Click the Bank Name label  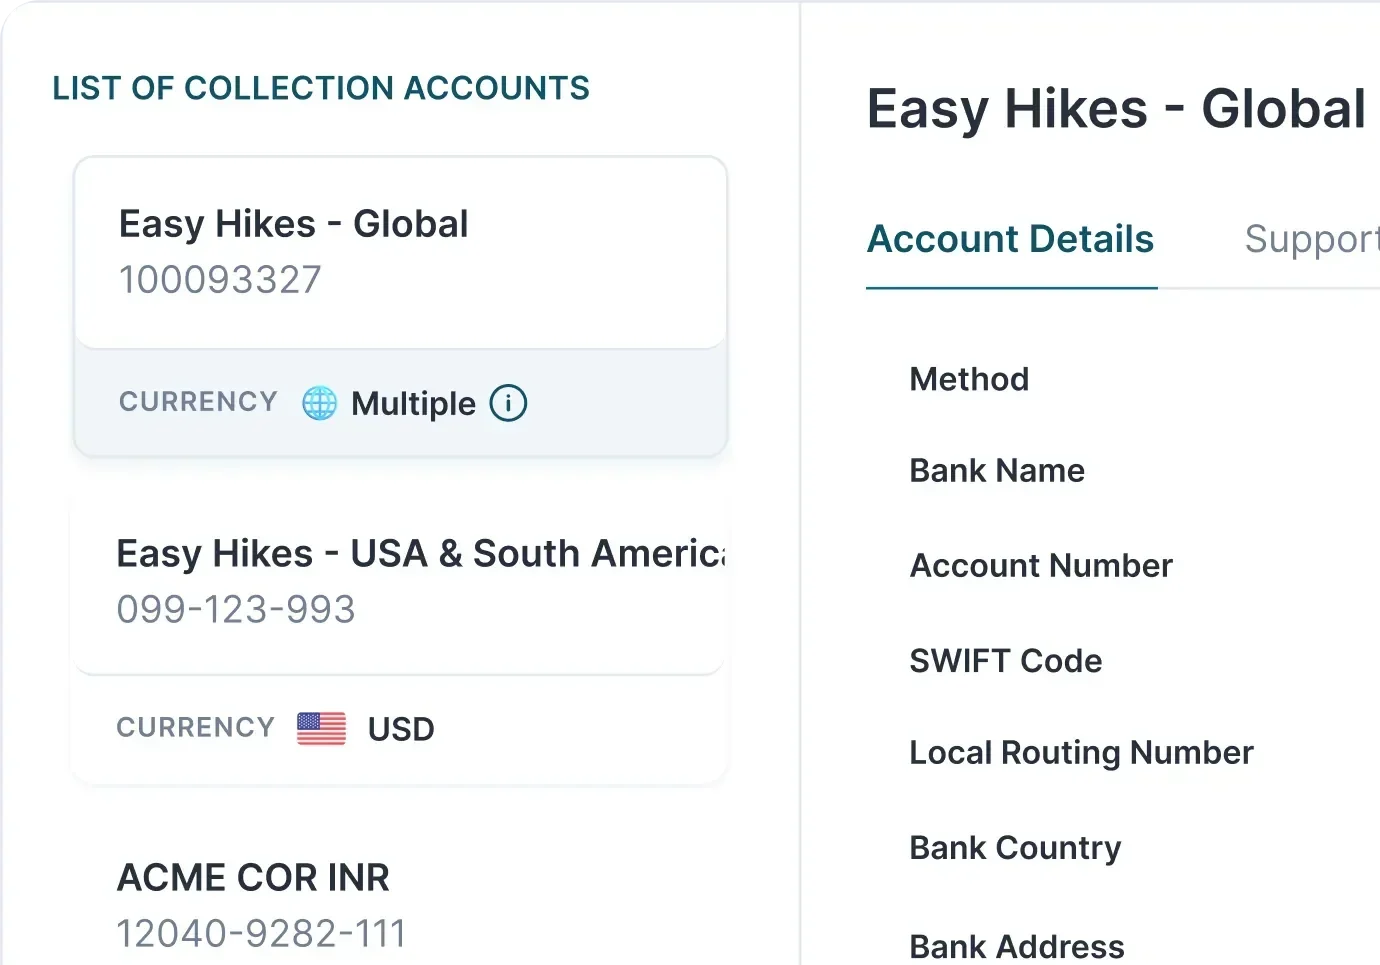coord(997,471)
